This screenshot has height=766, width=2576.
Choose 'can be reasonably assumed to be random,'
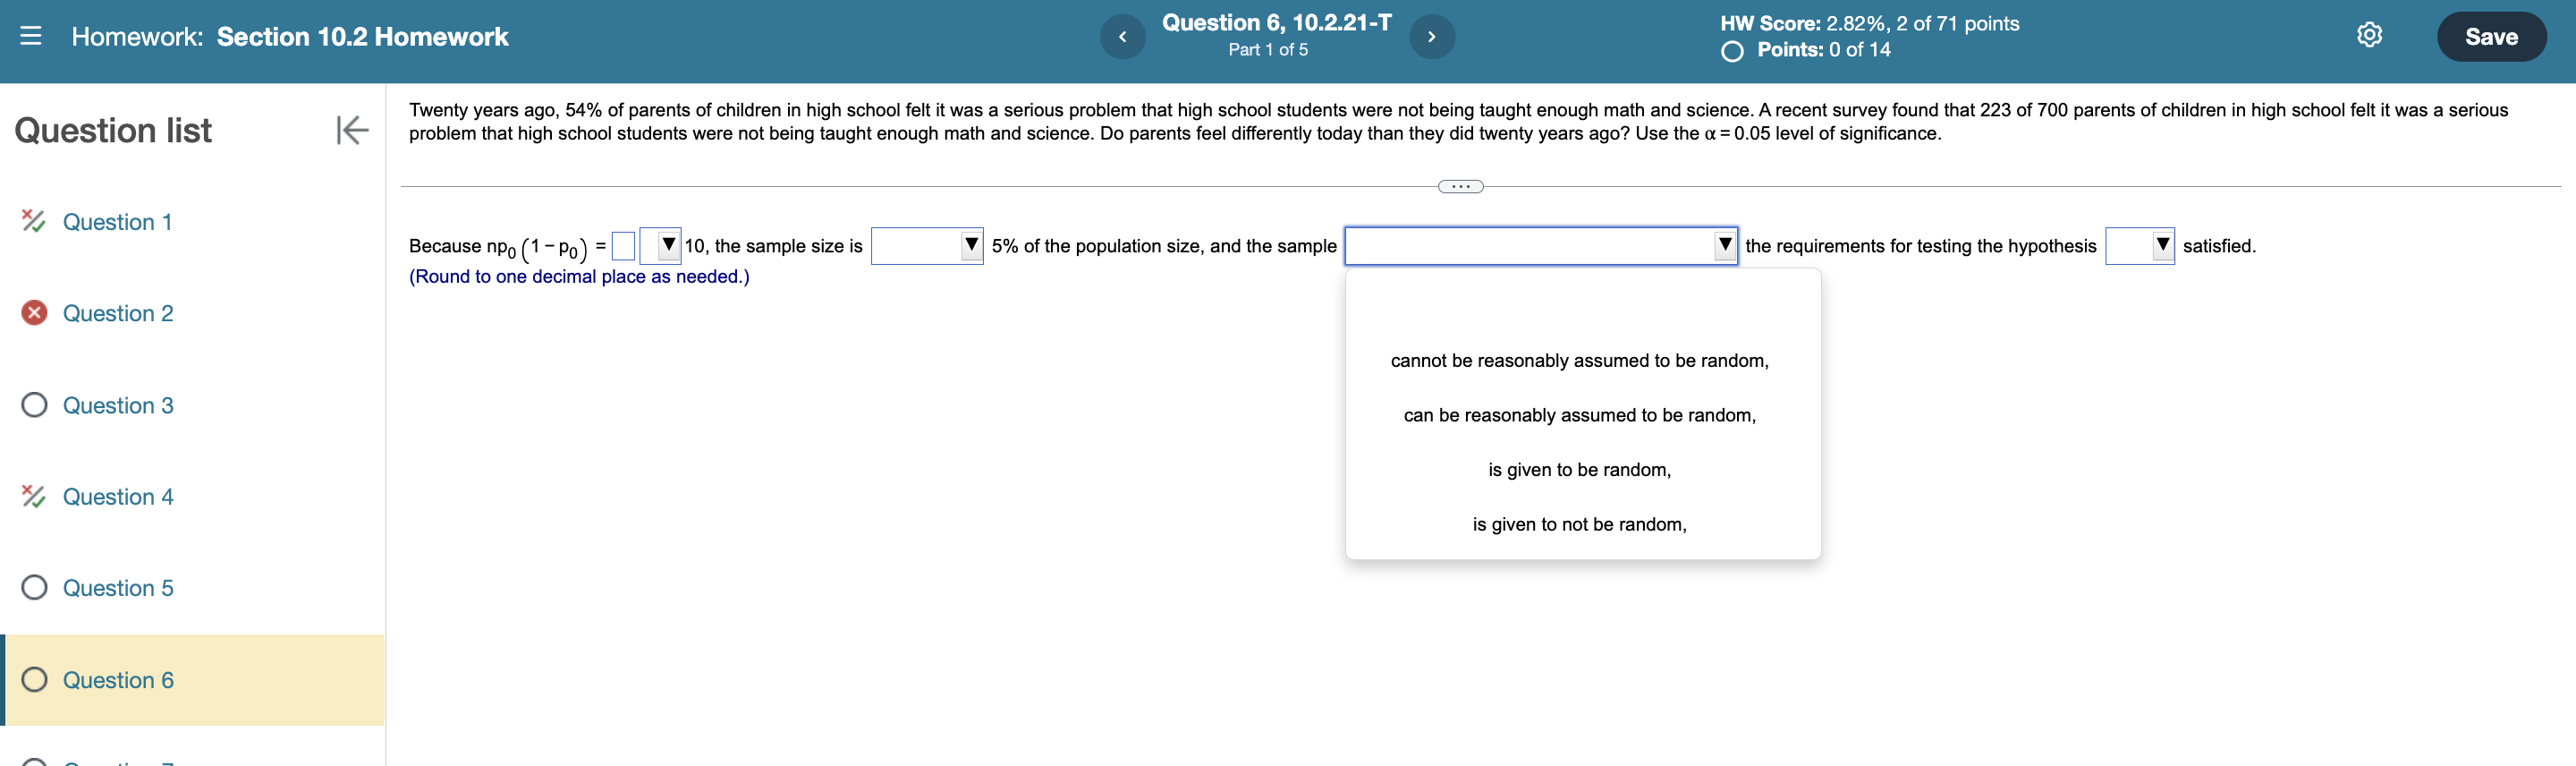pyautogui.click(x=1580, y=414)
